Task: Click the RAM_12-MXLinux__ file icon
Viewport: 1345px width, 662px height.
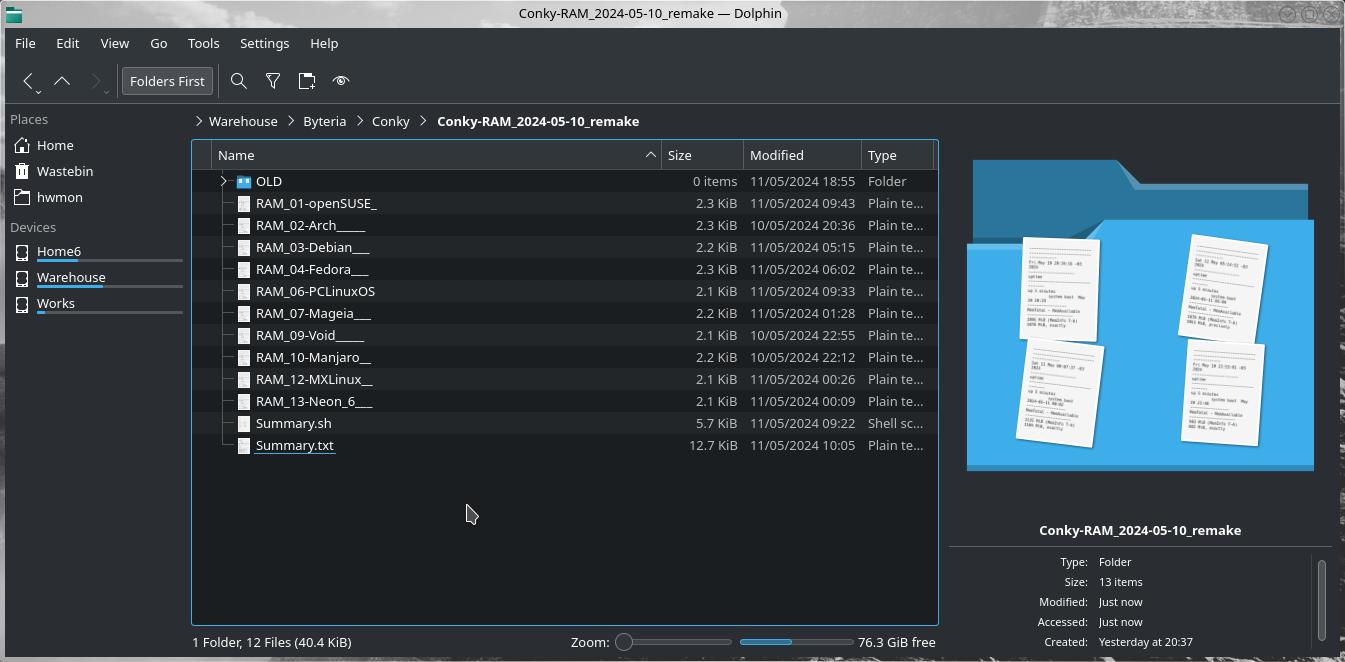Action: pos(243,379)
